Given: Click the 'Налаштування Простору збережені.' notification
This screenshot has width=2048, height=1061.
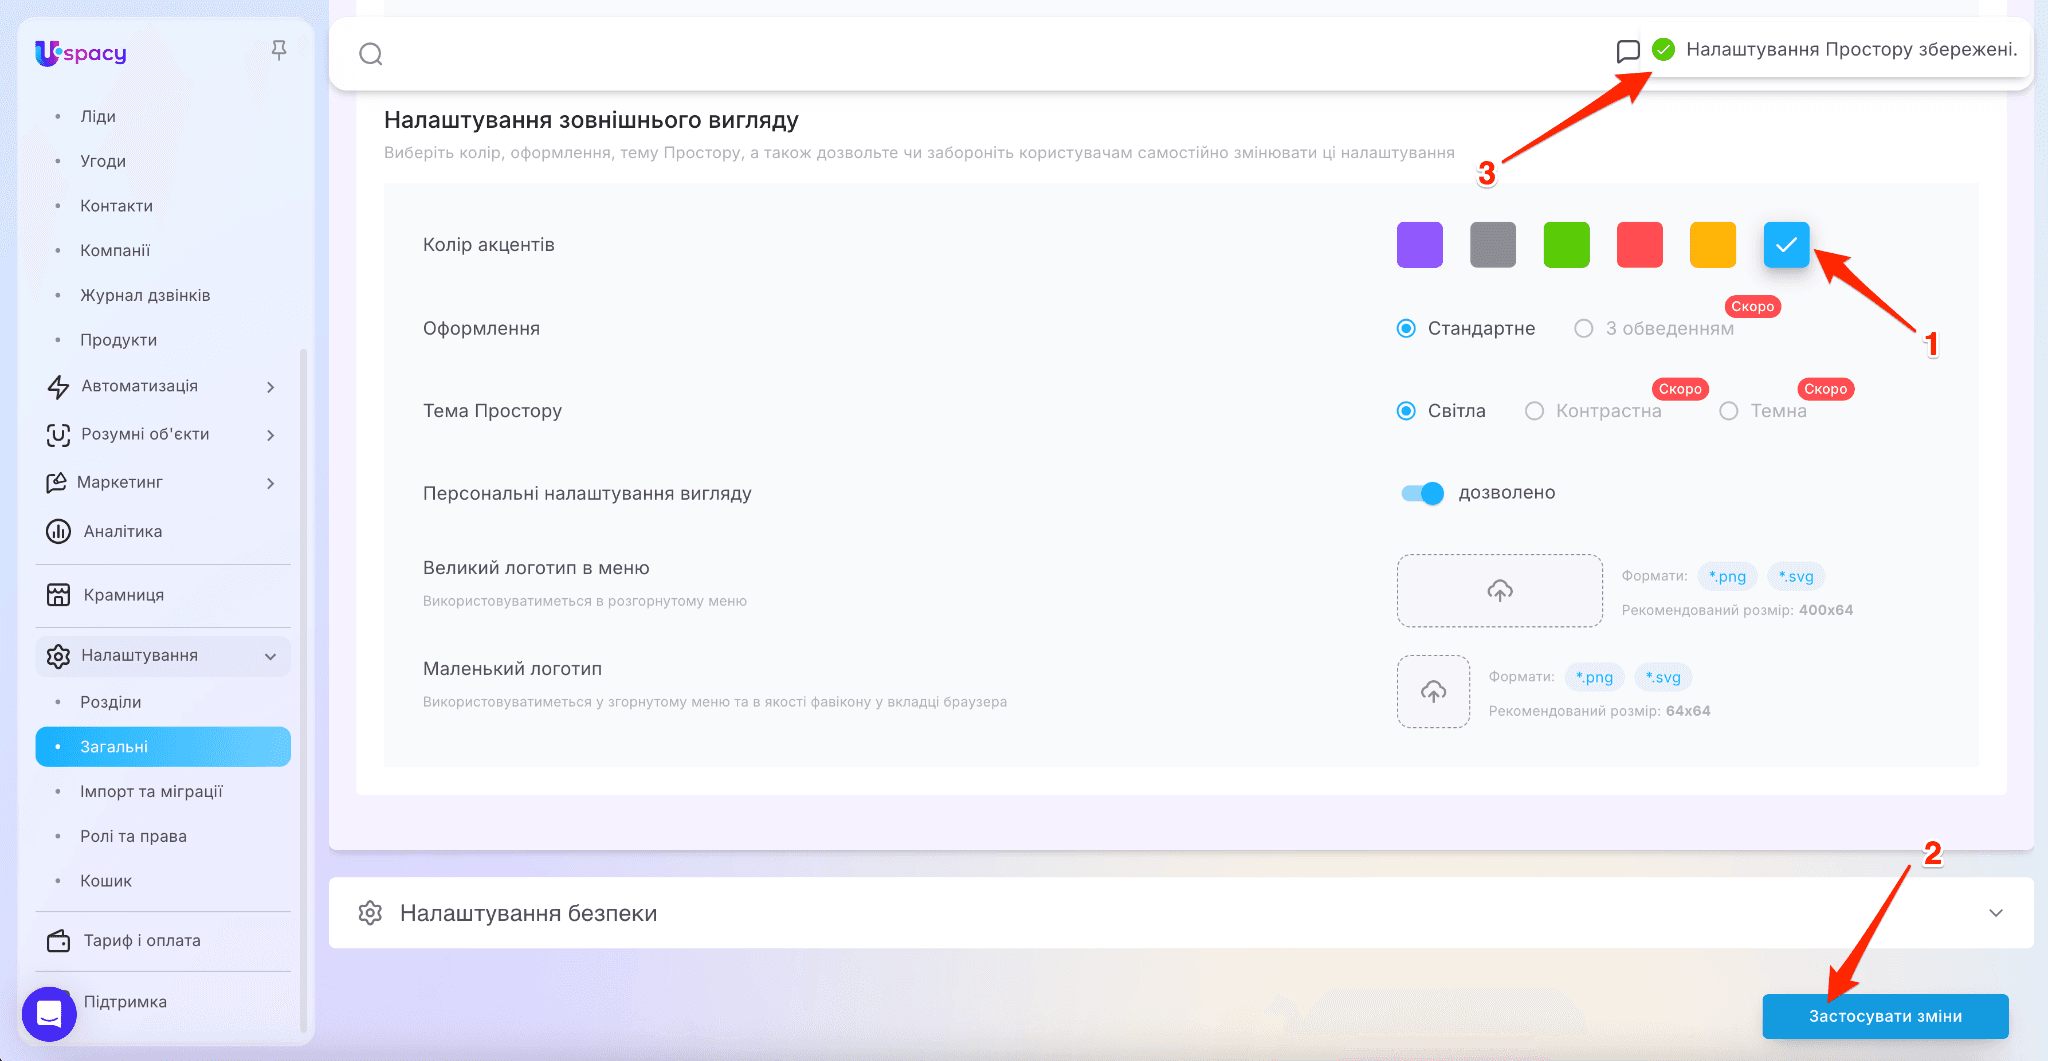Looking at the screenshot, I should (x=1851, y=49).
